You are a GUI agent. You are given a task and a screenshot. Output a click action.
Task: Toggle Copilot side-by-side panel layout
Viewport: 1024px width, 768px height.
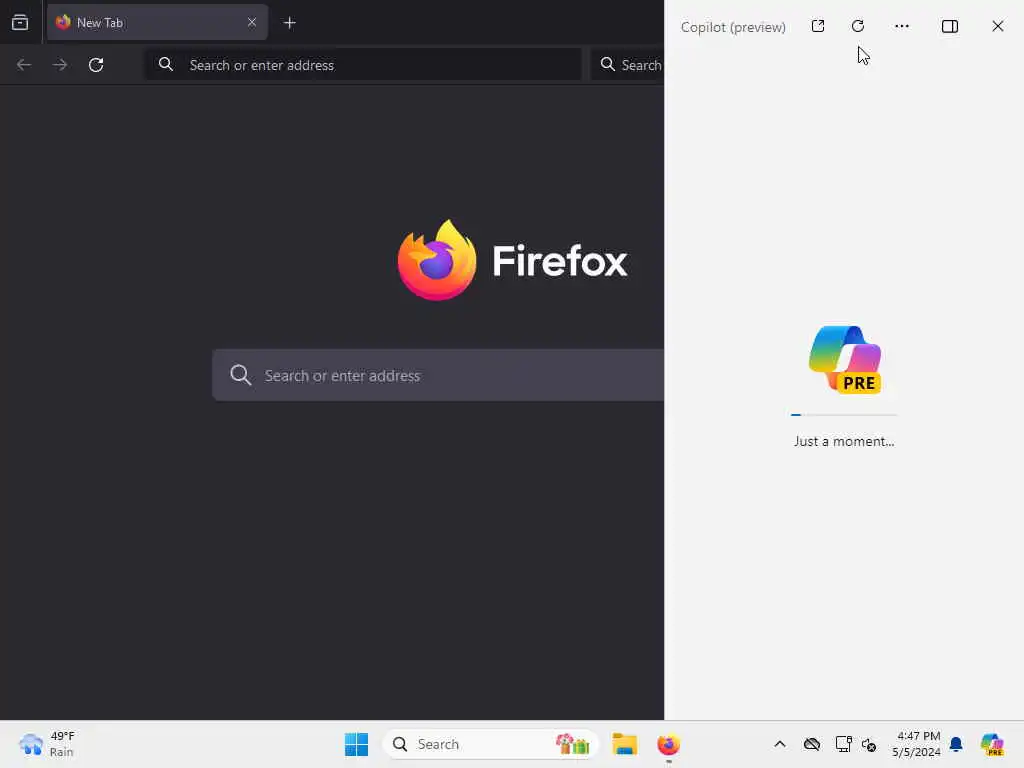(950, 26)
